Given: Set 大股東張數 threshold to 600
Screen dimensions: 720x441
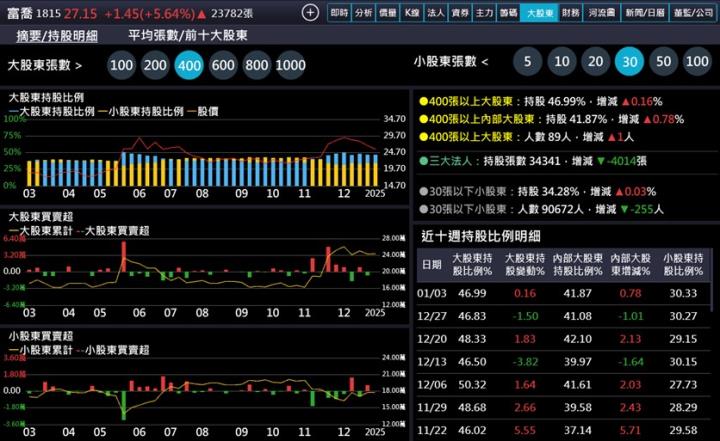Looking at the screenshot, I should pyautogui.click(x=223, y=65).
